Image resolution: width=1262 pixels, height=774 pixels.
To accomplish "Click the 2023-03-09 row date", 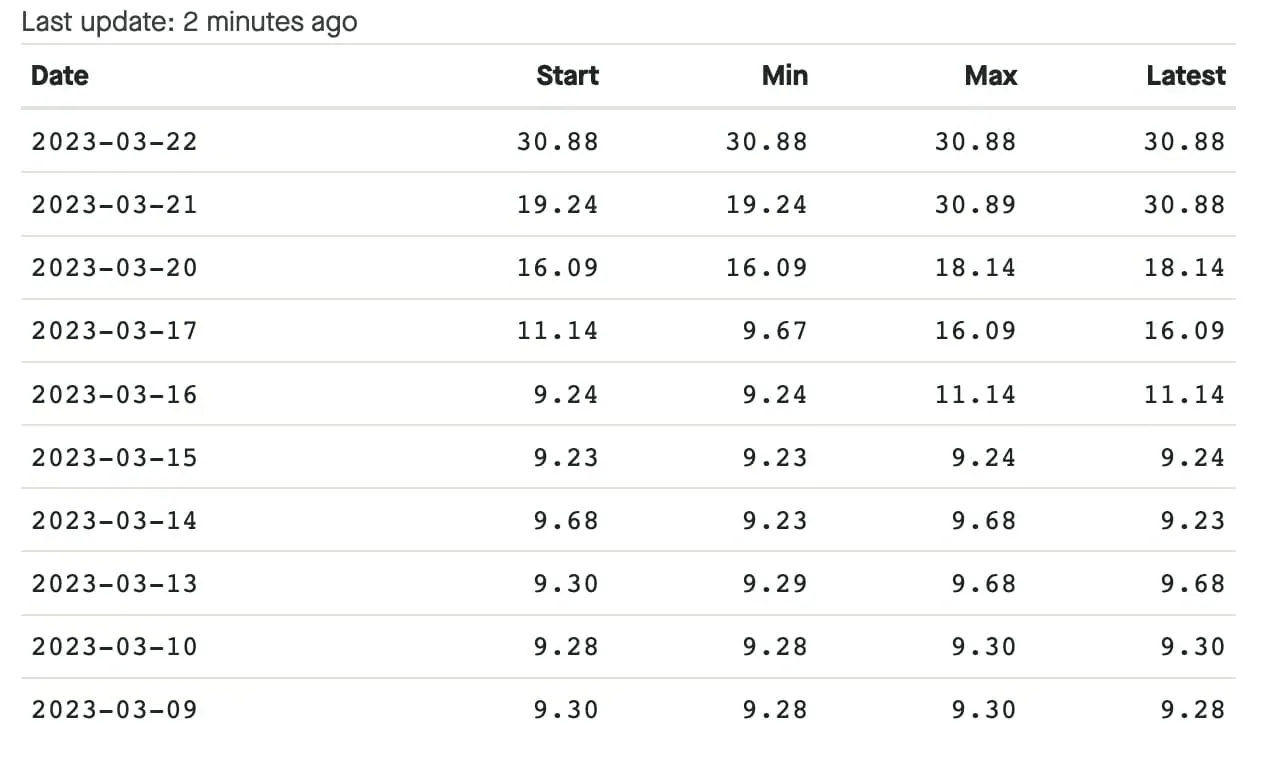I will [114, 710].
